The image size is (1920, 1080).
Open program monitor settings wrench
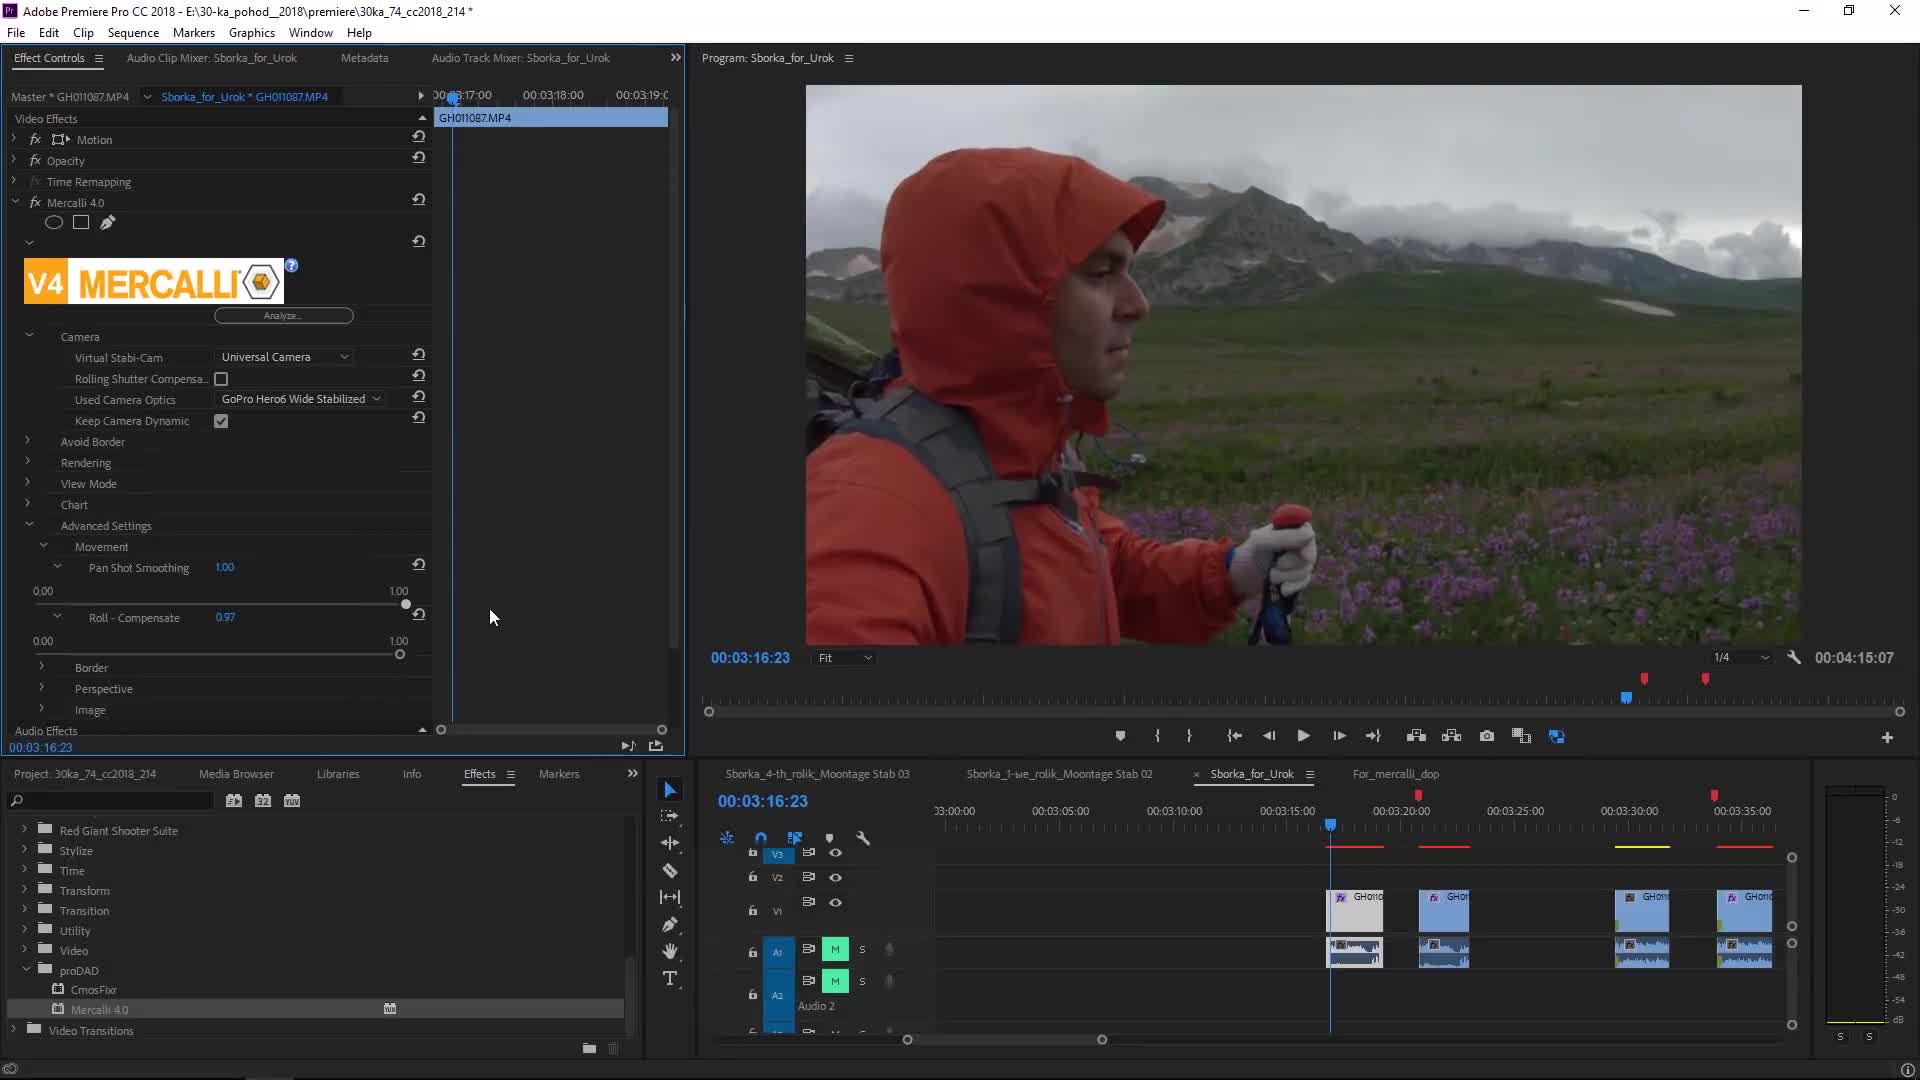[x=1794, y=658]
